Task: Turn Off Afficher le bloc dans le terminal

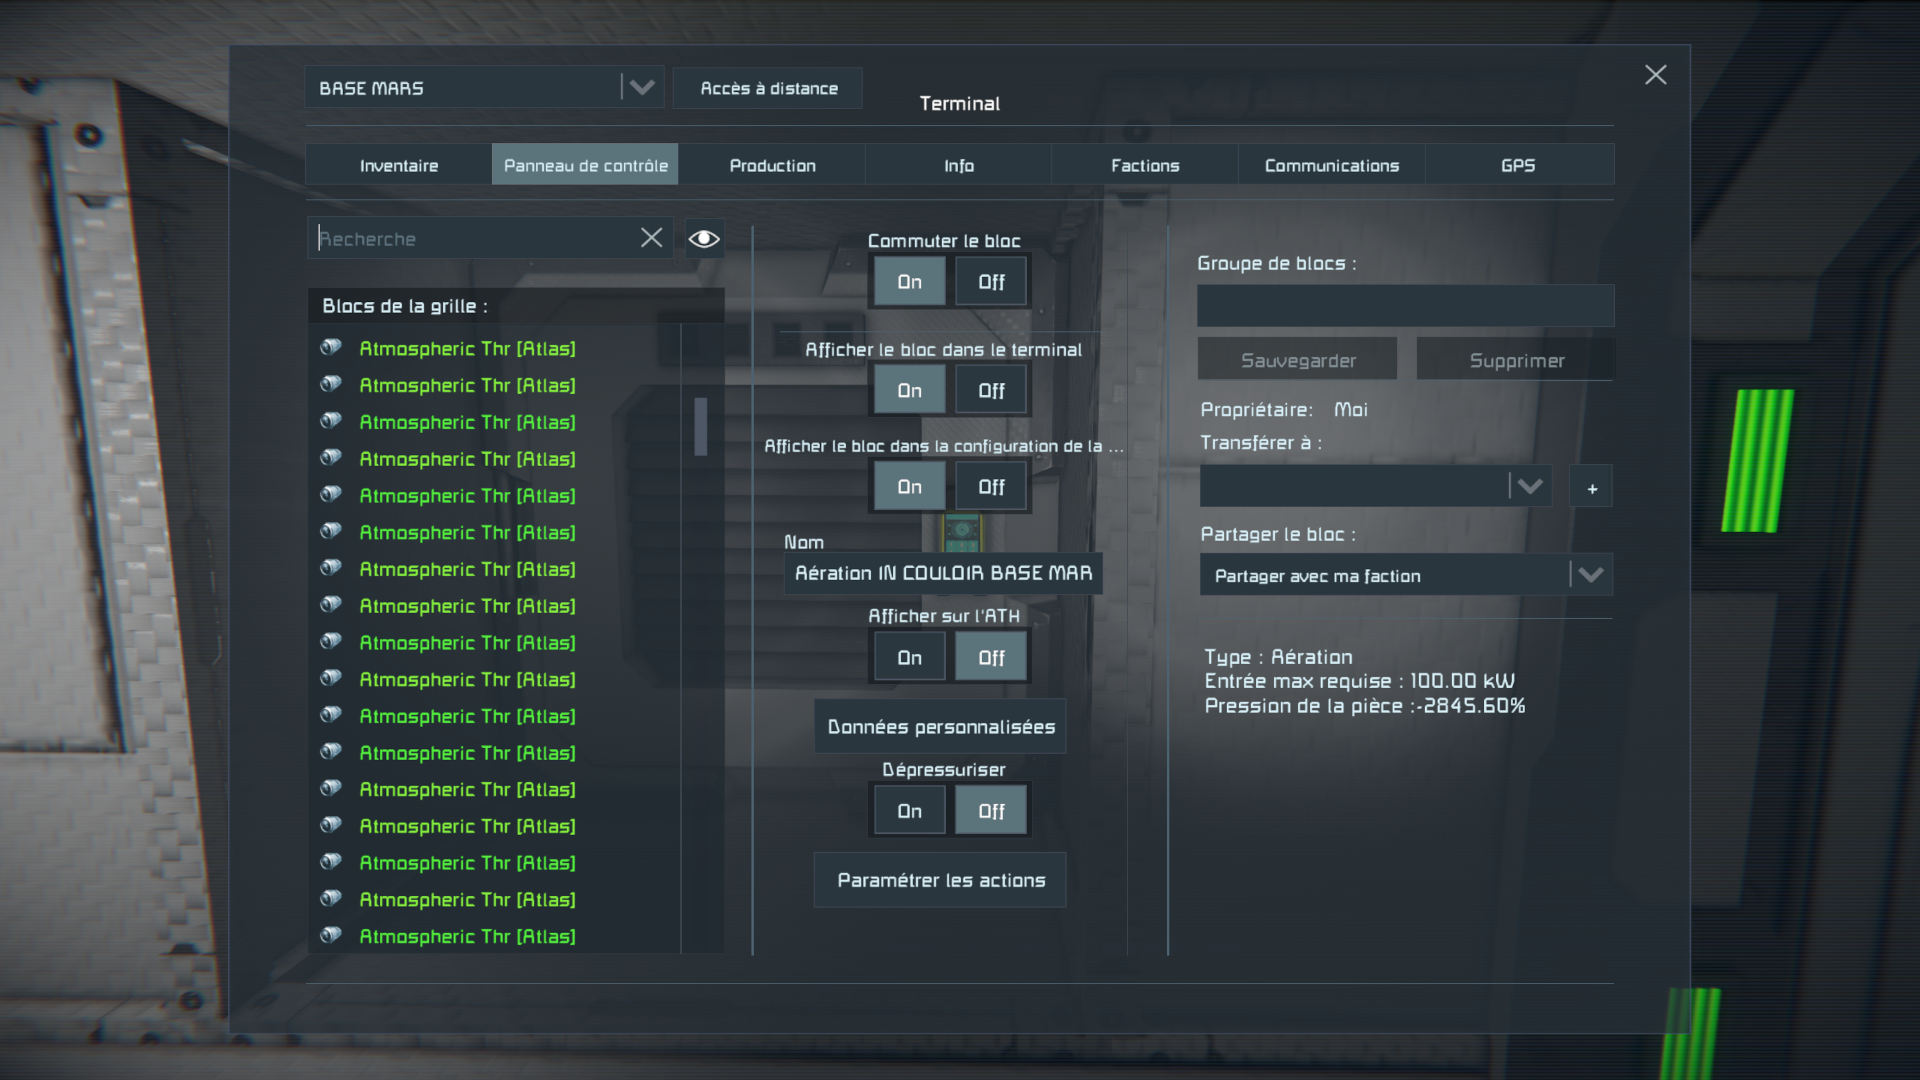Action: (990, 391)
